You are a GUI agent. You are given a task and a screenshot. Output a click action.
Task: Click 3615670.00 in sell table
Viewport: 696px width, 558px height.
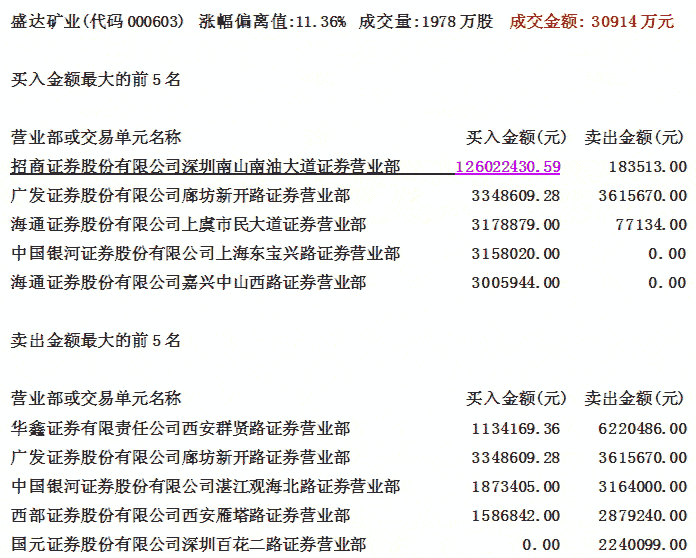click(643, 458)
